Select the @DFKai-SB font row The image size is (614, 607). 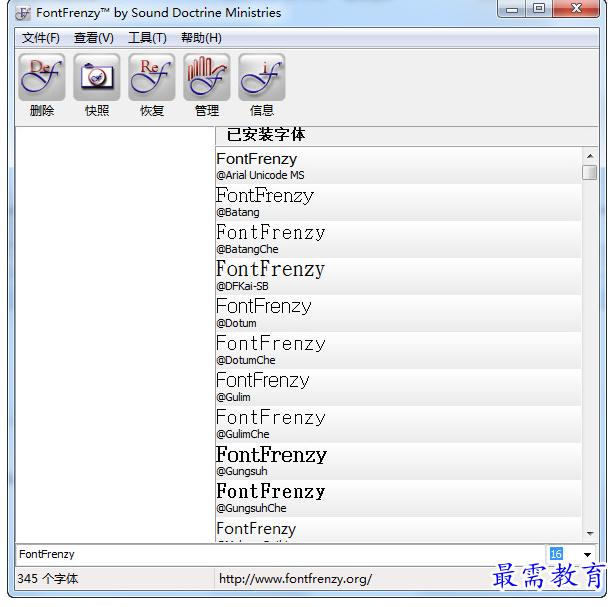[x=398, y=276]
